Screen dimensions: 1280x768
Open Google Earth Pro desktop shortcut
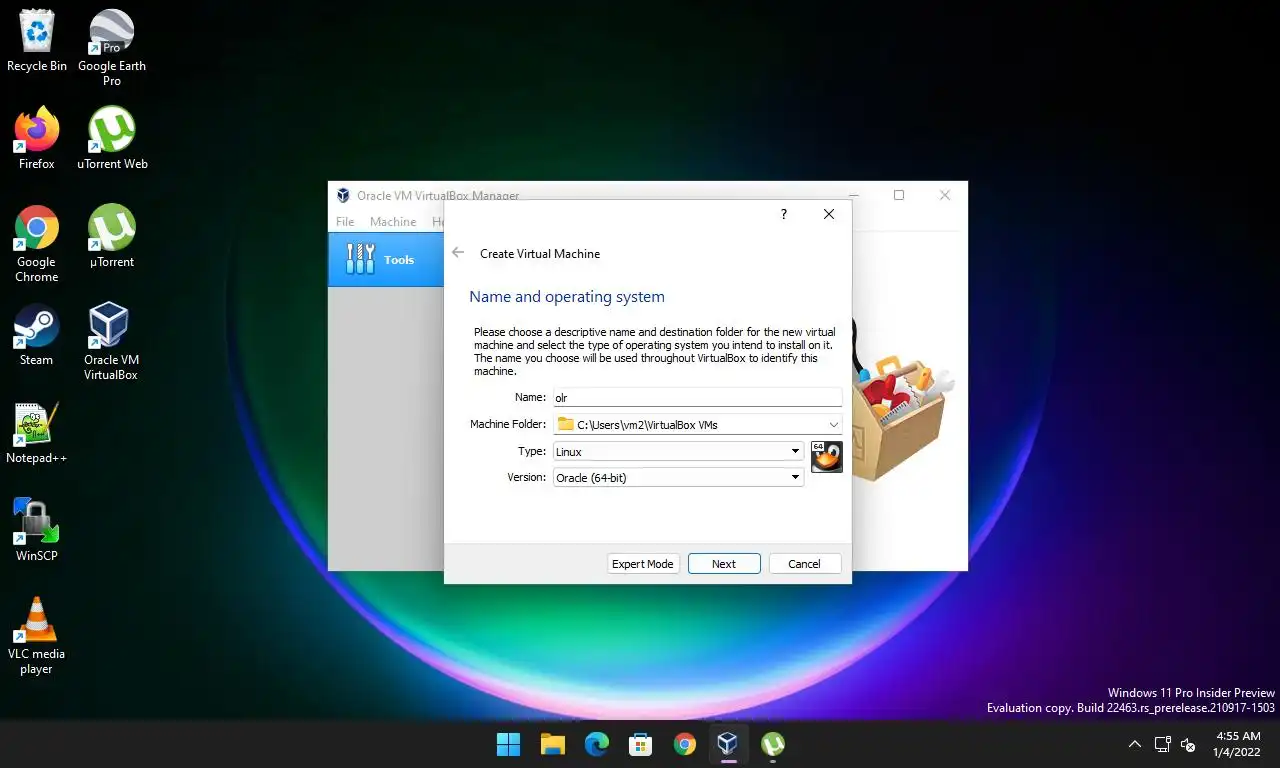[x=112, y=48]
